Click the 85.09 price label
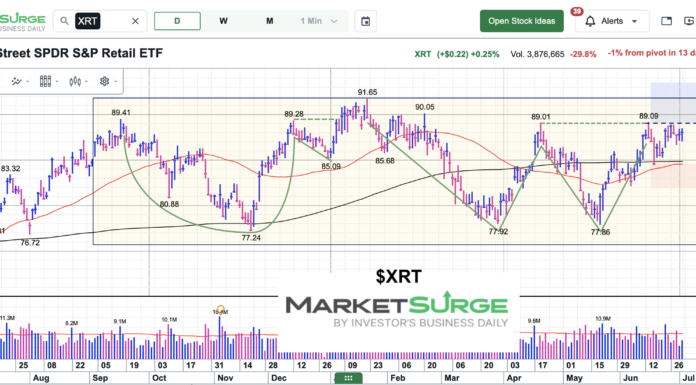This screenshot has width=696, height=385. (x=331, y=167)
